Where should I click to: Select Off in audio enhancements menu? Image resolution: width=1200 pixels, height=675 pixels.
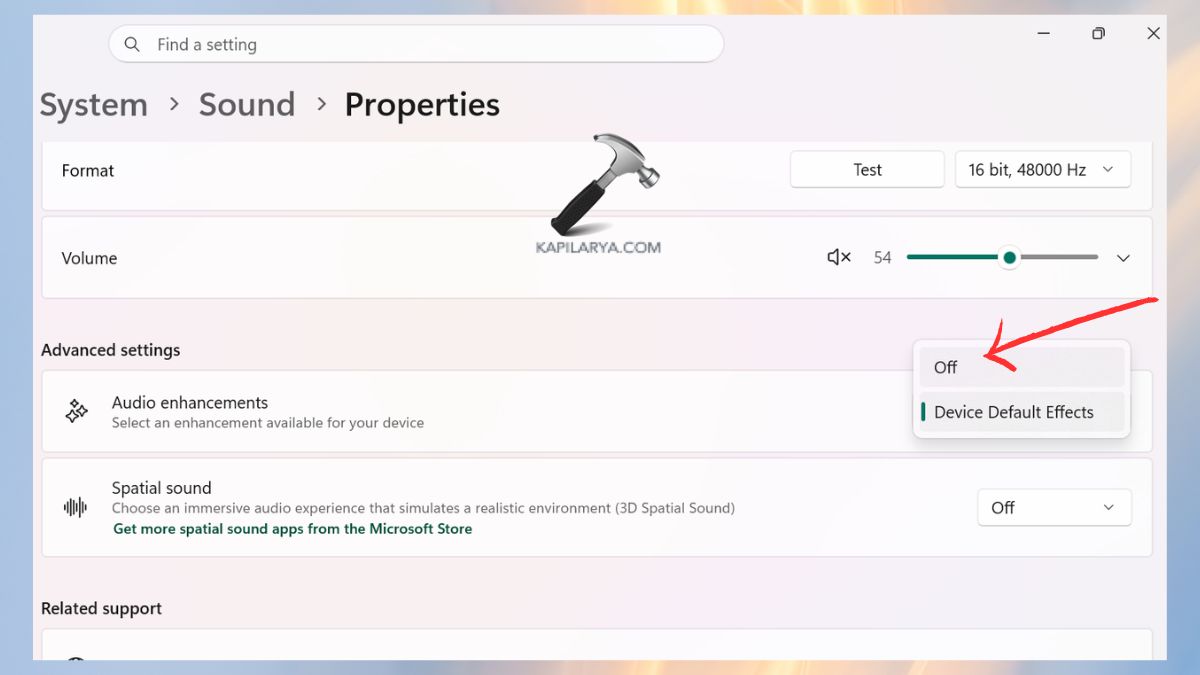coord(1022,367)
